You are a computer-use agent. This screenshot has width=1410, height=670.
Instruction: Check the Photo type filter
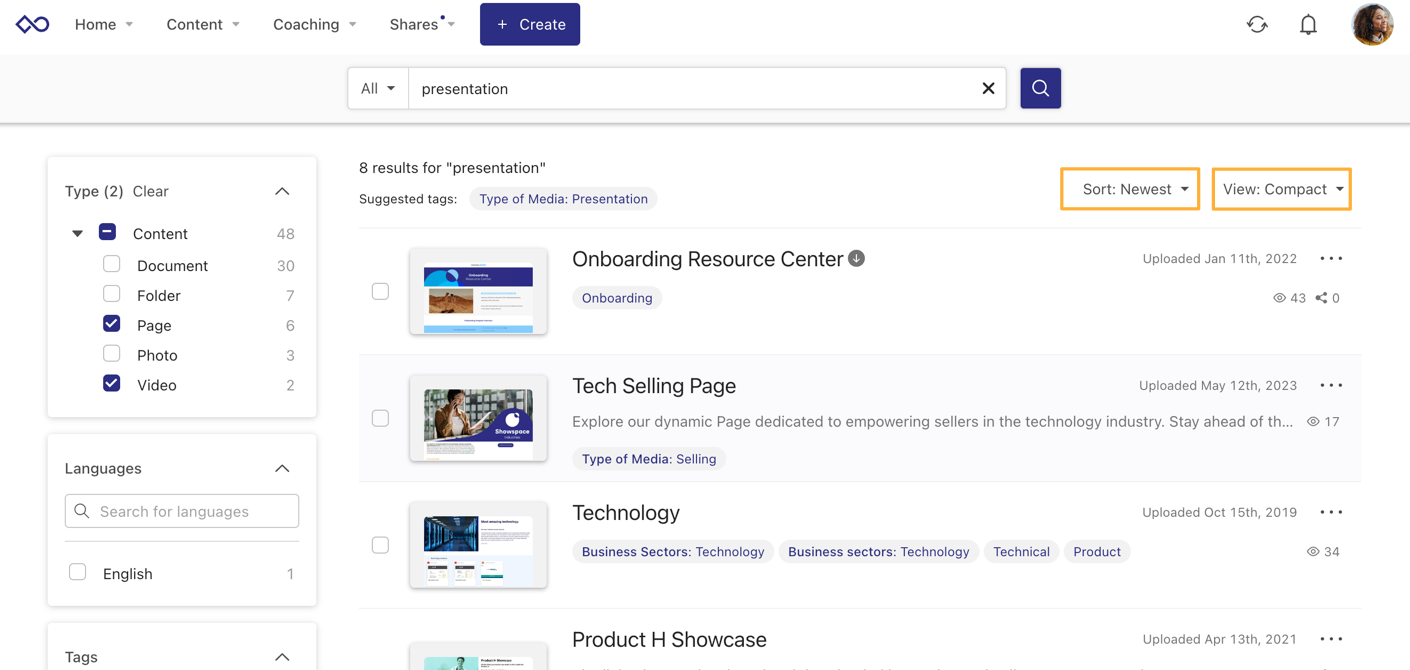point(112,354)
